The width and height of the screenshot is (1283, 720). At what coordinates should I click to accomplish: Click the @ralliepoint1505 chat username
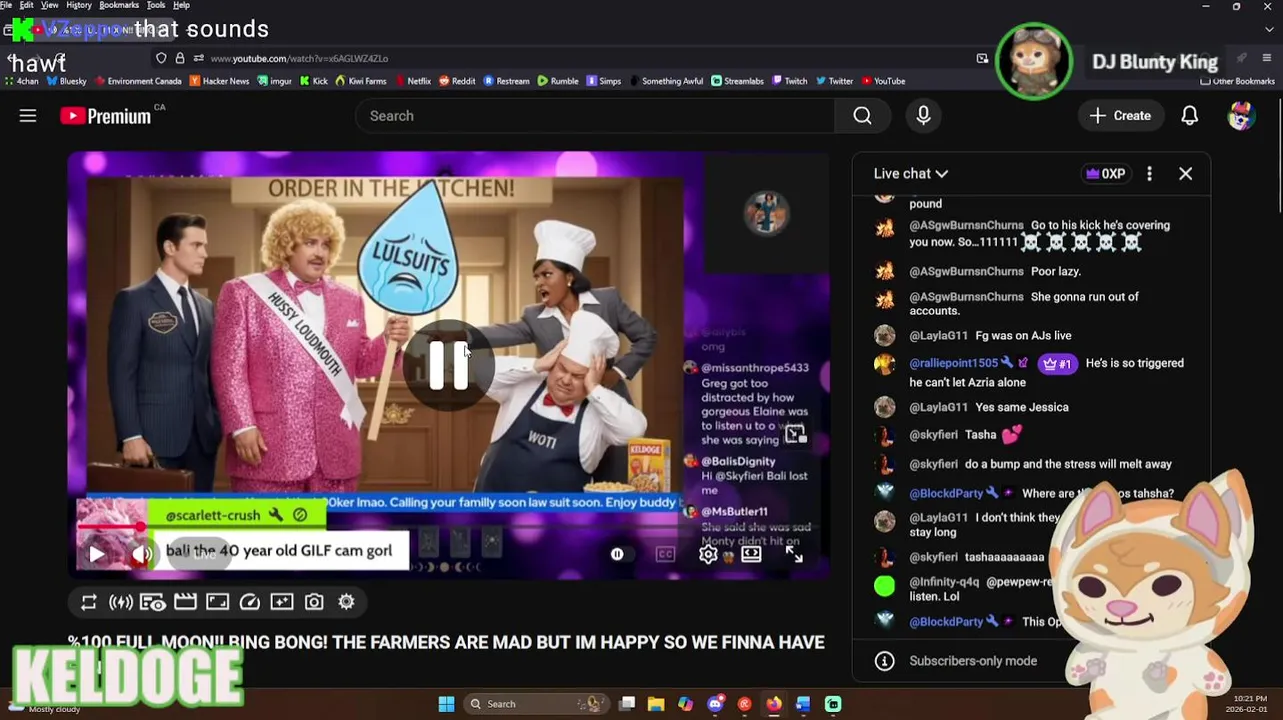tap(953, 363)
